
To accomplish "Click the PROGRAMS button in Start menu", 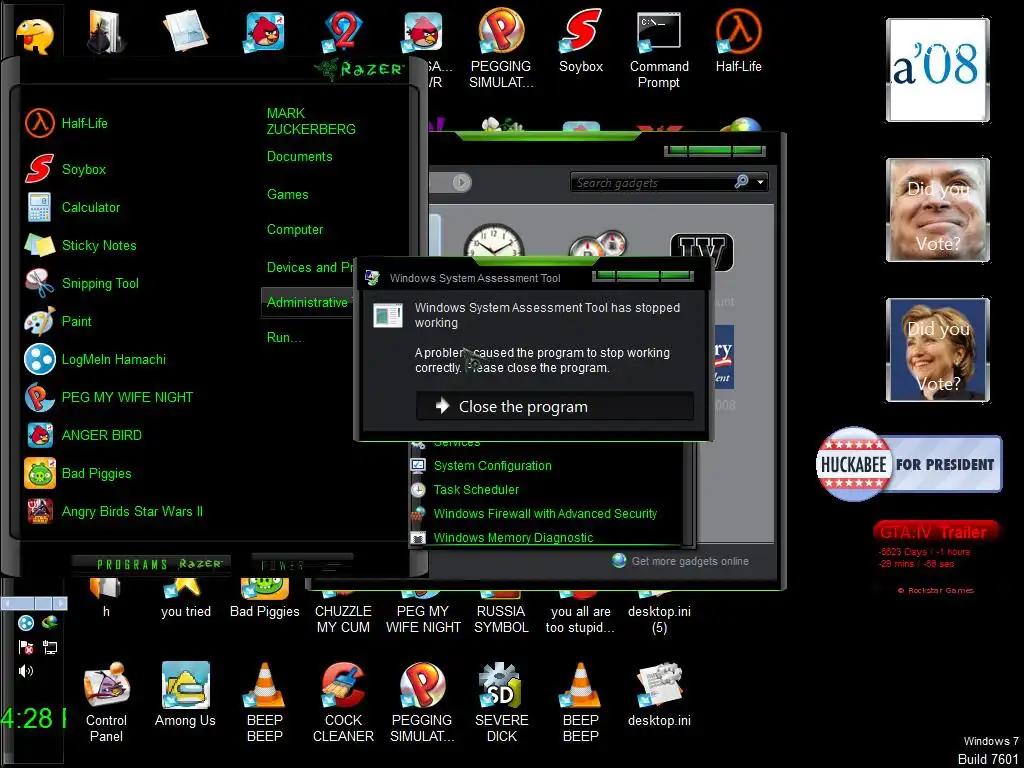I will [x=151, y=564].
